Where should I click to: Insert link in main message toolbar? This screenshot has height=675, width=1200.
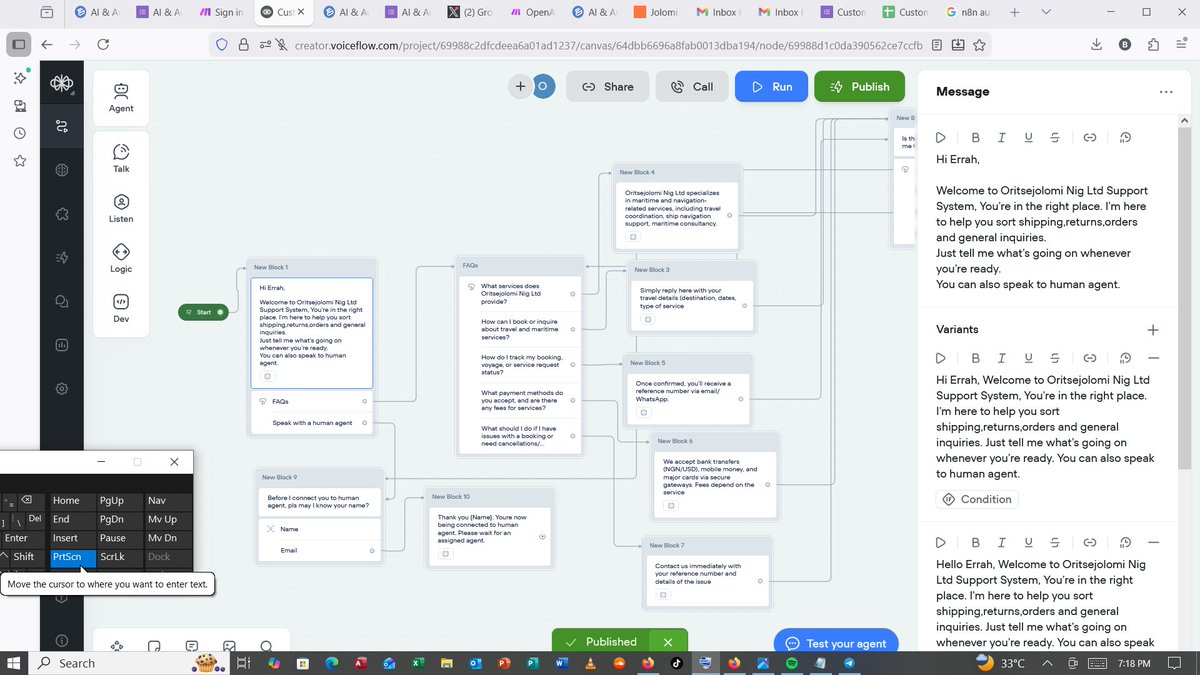tap(1090, 137)
